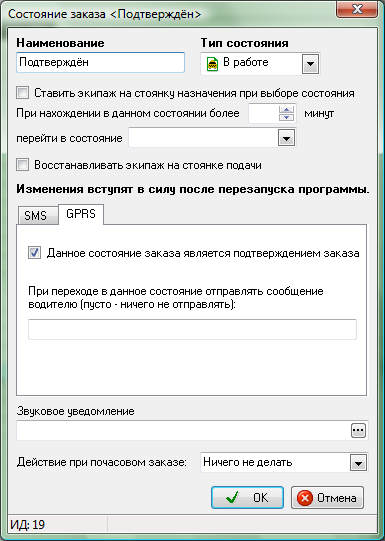The height and width of the screenshot is (541, 385).
Task: Expand the перейти в состояние dropdown
Action: pyautogui.click(x=286, y=138)
